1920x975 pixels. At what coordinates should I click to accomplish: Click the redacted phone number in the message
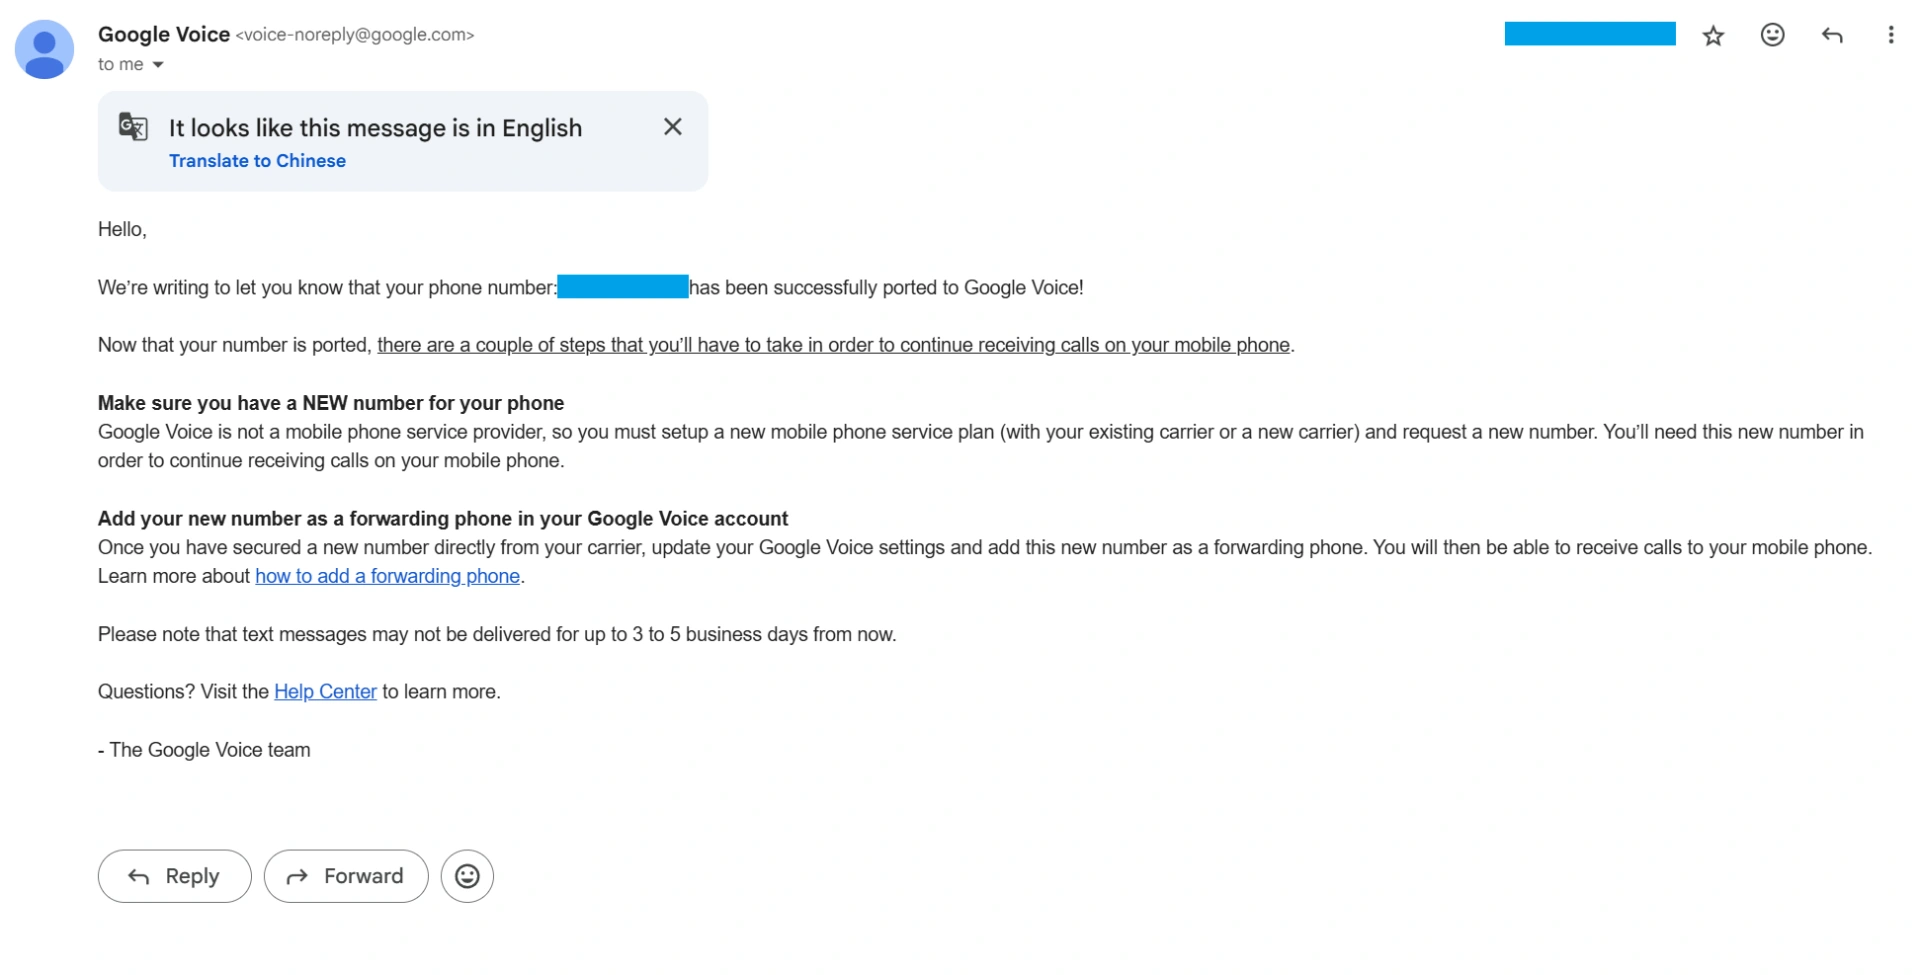click(622, 288)
